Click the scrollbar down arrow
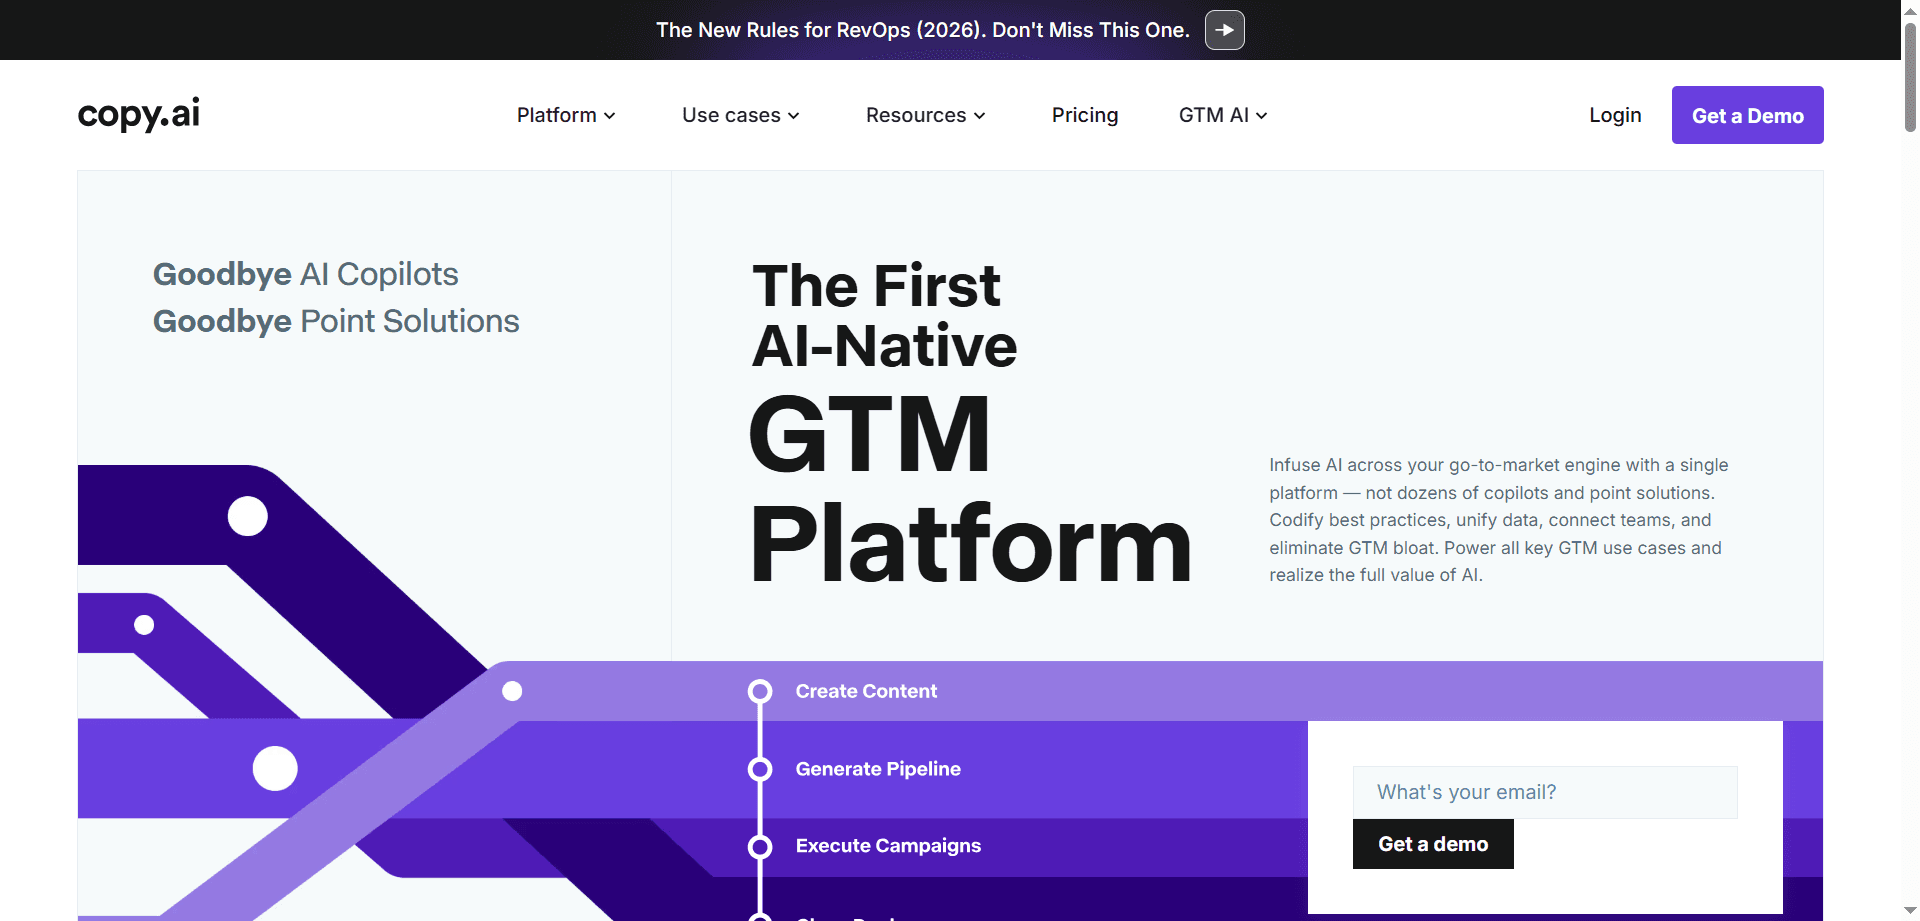The height and width of the screenshot is (921, 1920). point(1908,909)
